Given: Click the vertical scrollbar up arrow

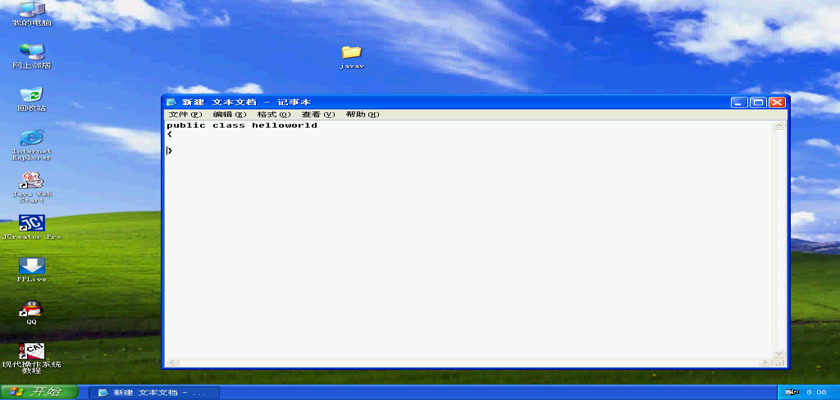Looking at the screenshot, I should (x=779, y=126).
